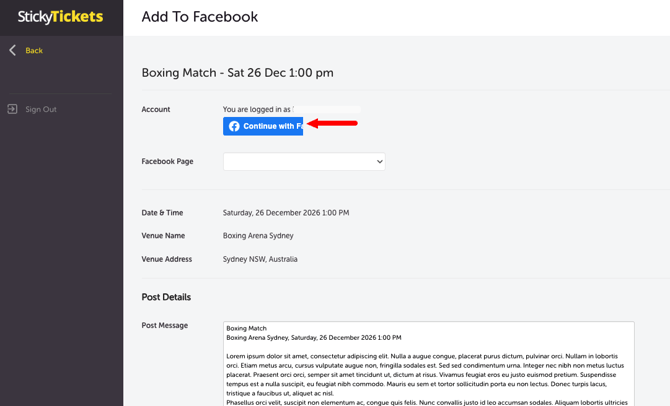Click the Facebook Page dropdown chevron arrow

coord(379,161)
